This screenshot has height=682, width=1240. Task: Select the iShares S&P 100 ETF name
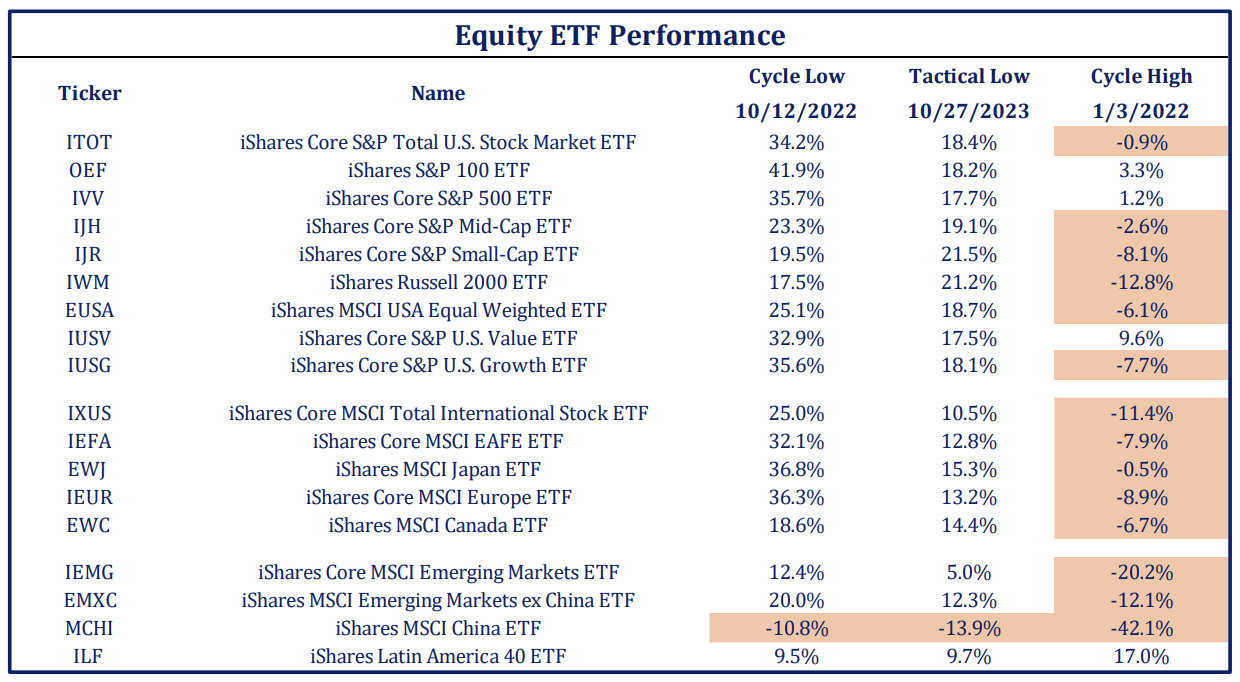tap(438, 170)
